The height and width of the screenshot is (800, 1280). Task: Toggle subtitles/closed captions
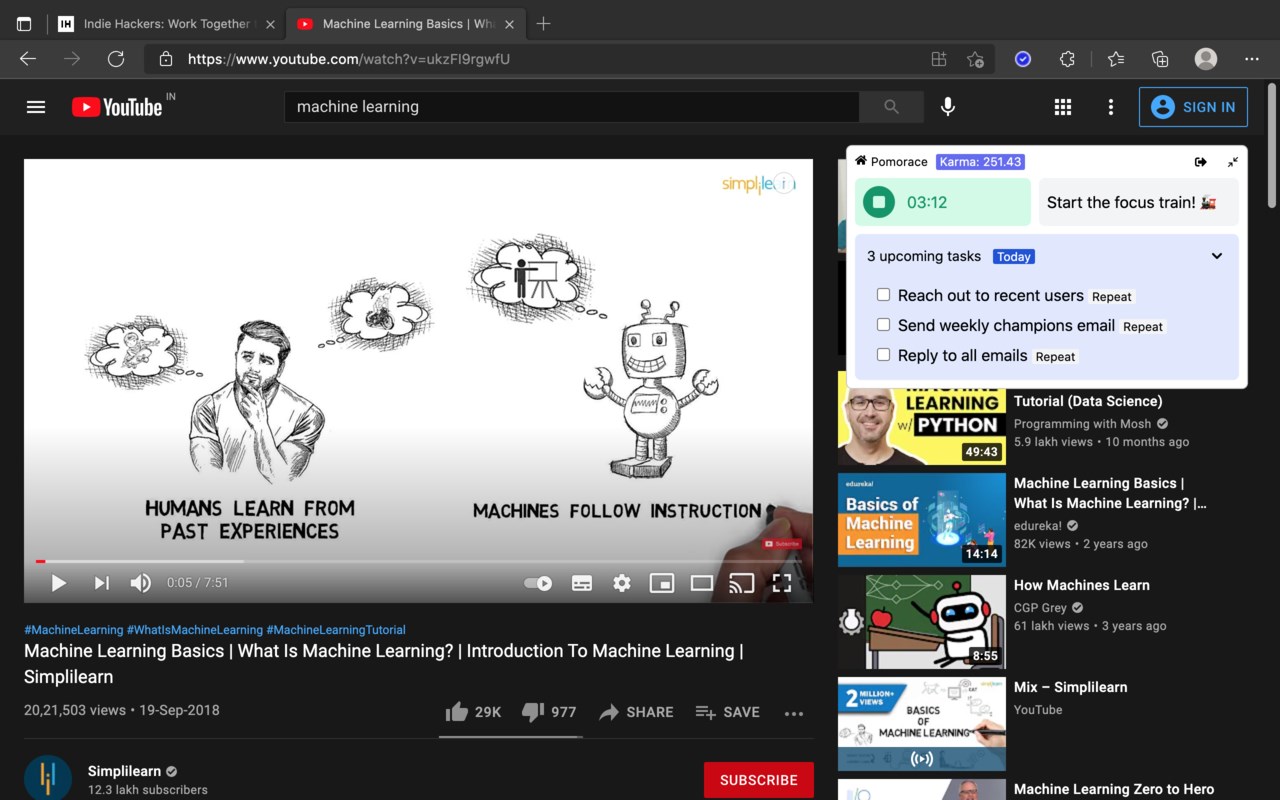[582, 583]
